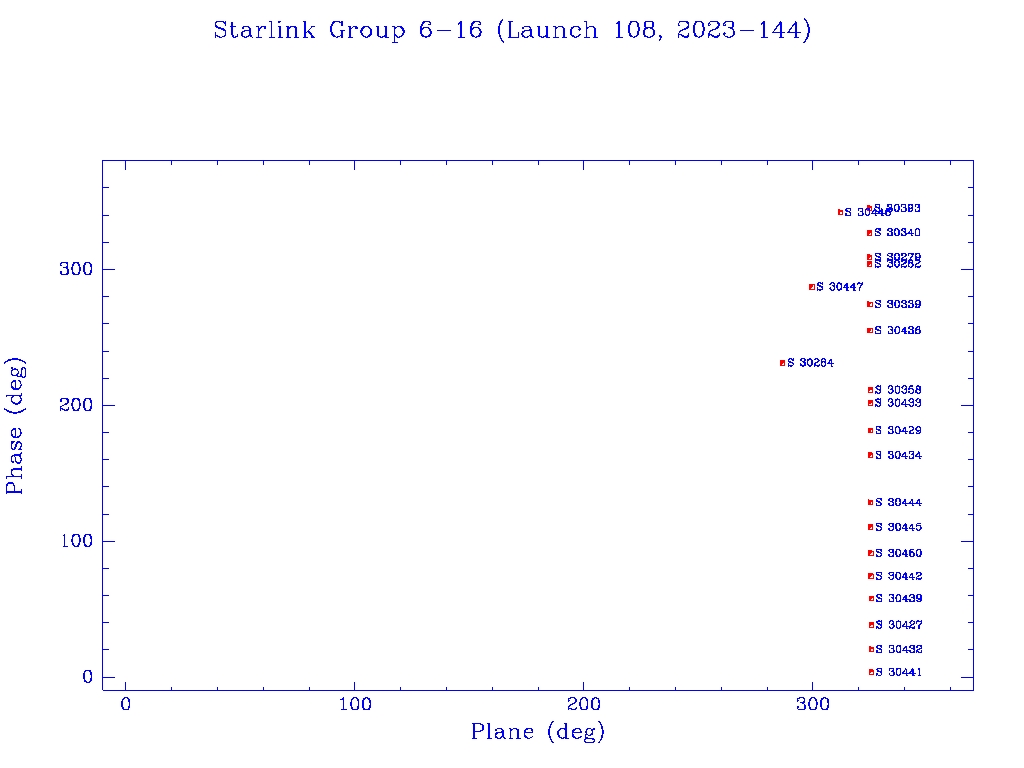Screen dimensions: 1024x768
Task: Click the Starlink Group 6-16 chart title
Action: (512, 31)
